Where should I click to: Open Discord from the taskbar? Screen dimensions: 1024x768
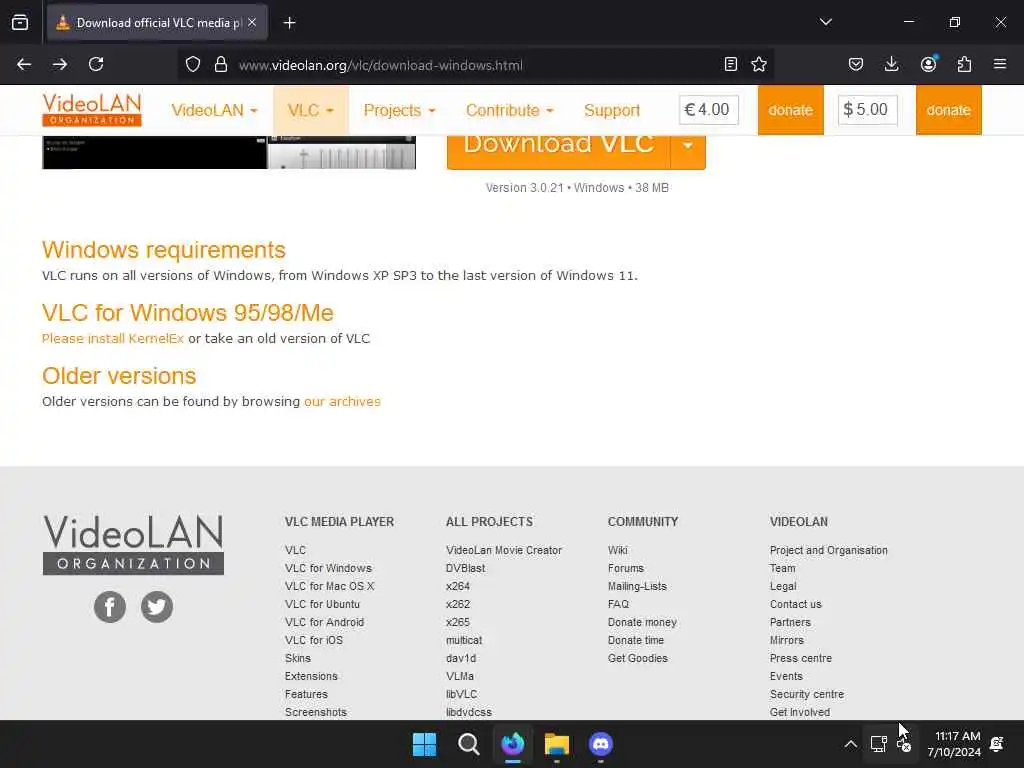tap(601, 744)
